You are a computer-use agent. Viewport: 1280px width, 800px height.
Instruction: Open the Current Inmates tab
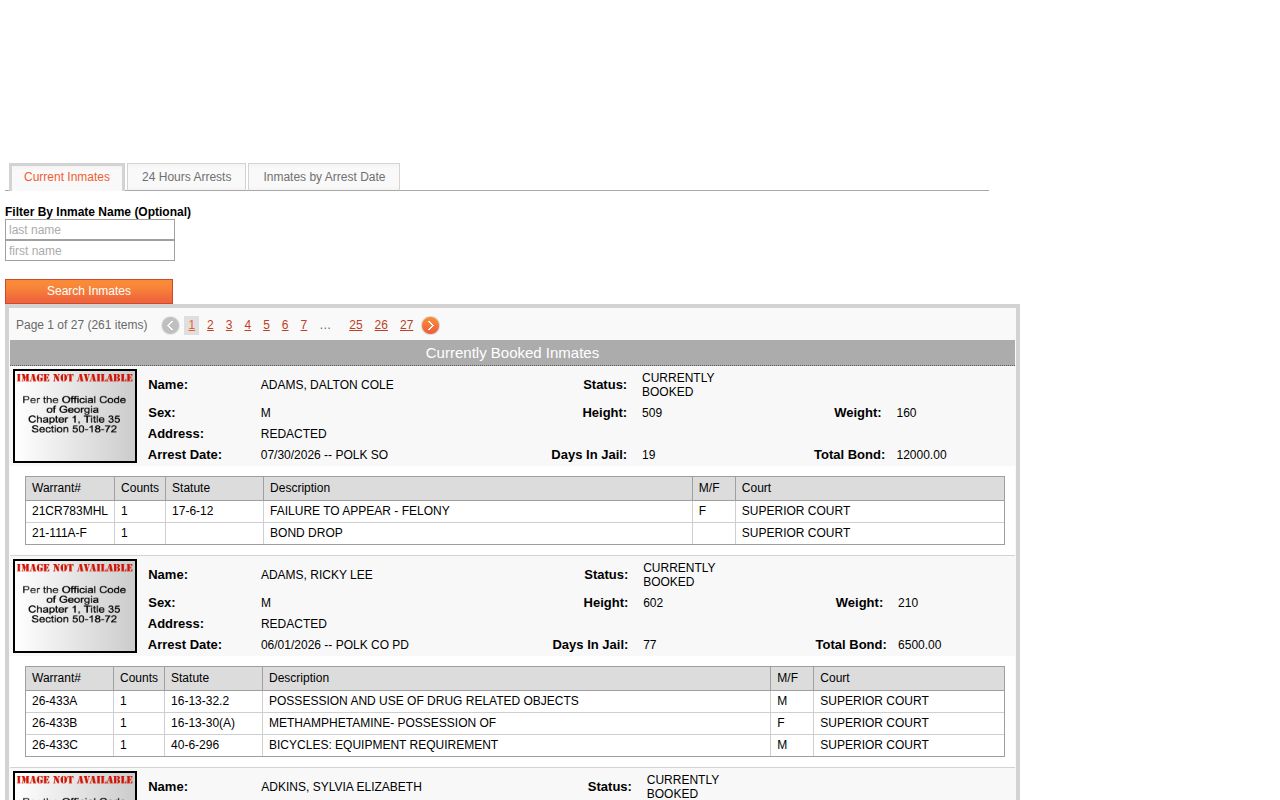point(67,177)
